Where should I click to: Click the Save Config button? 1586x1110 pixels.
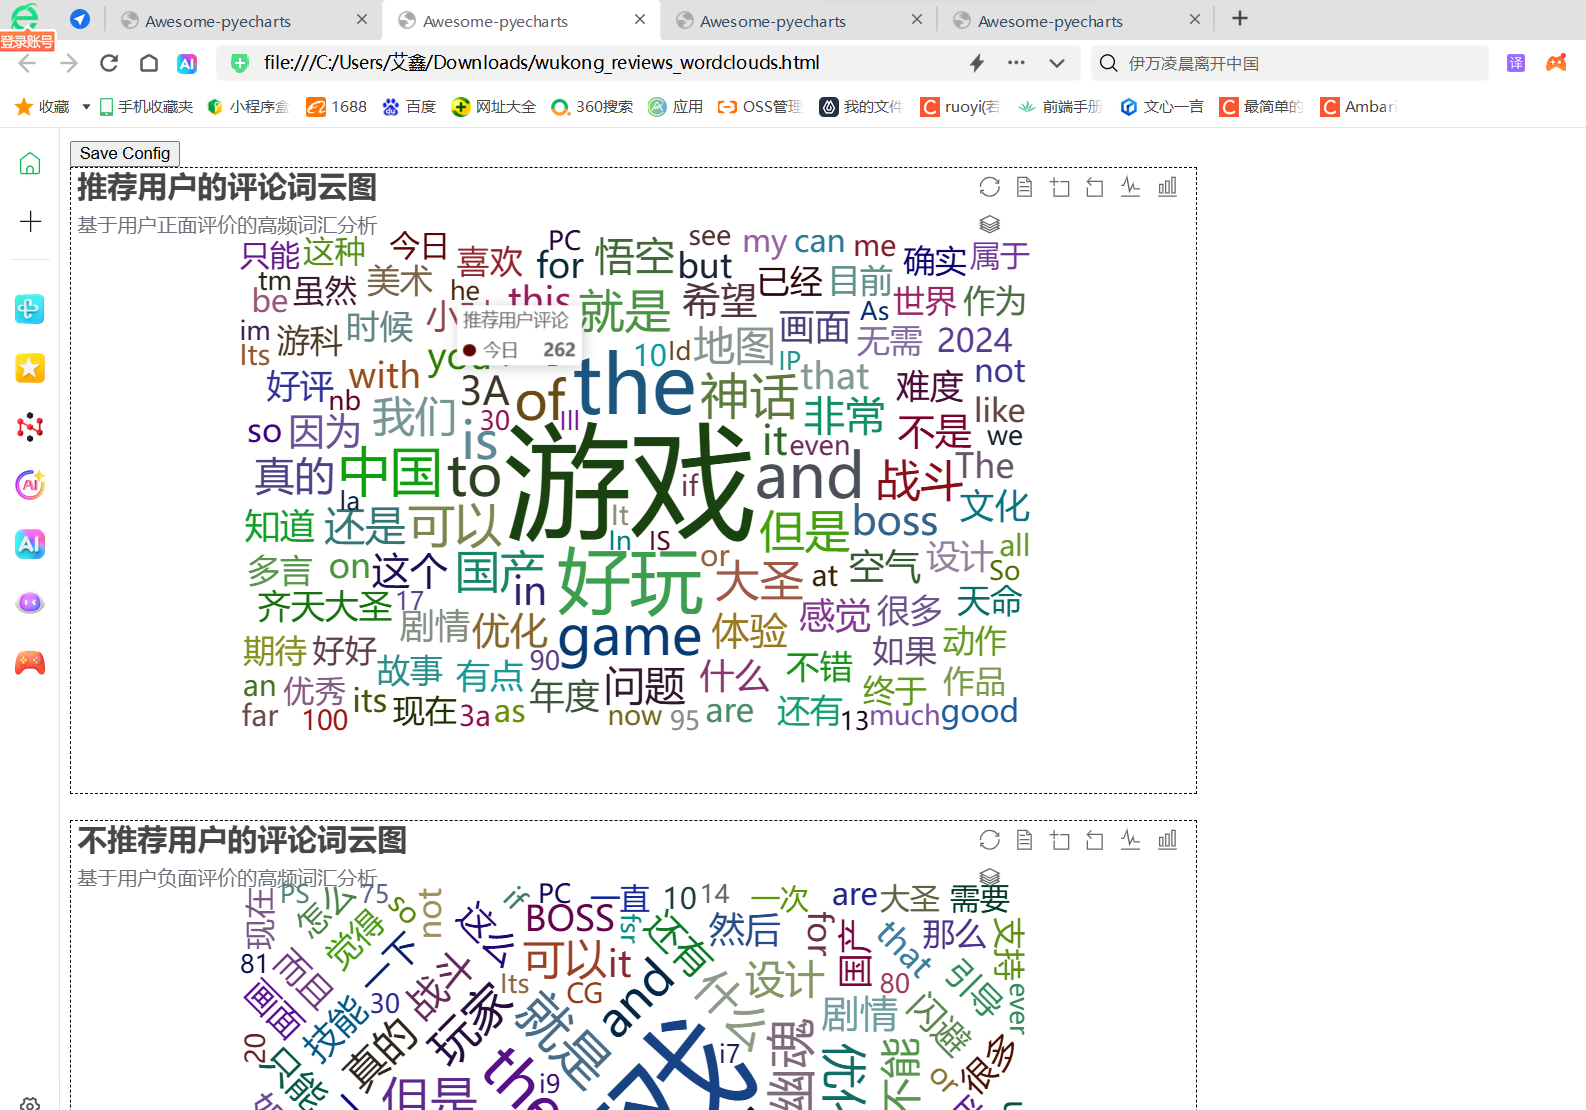[x=125, y=153]
